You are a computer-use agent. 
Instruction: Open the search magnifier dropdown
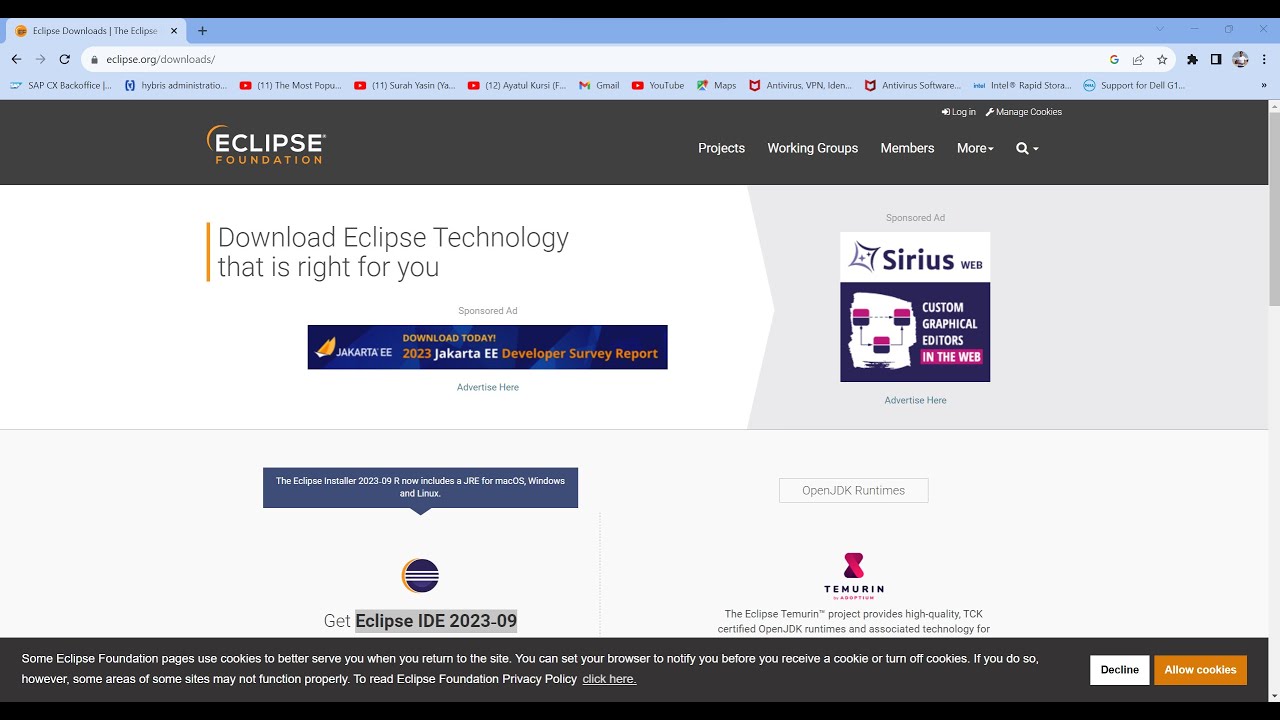1027,148
